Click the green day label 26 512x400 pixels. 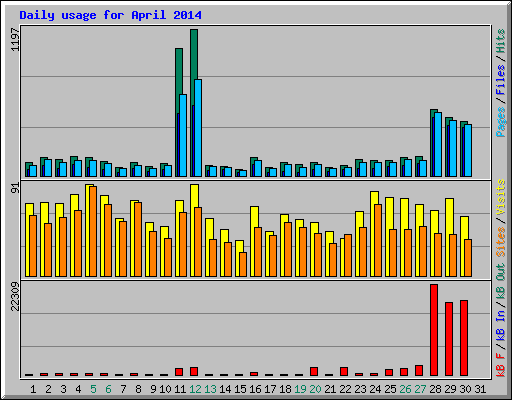click(405, 389)
